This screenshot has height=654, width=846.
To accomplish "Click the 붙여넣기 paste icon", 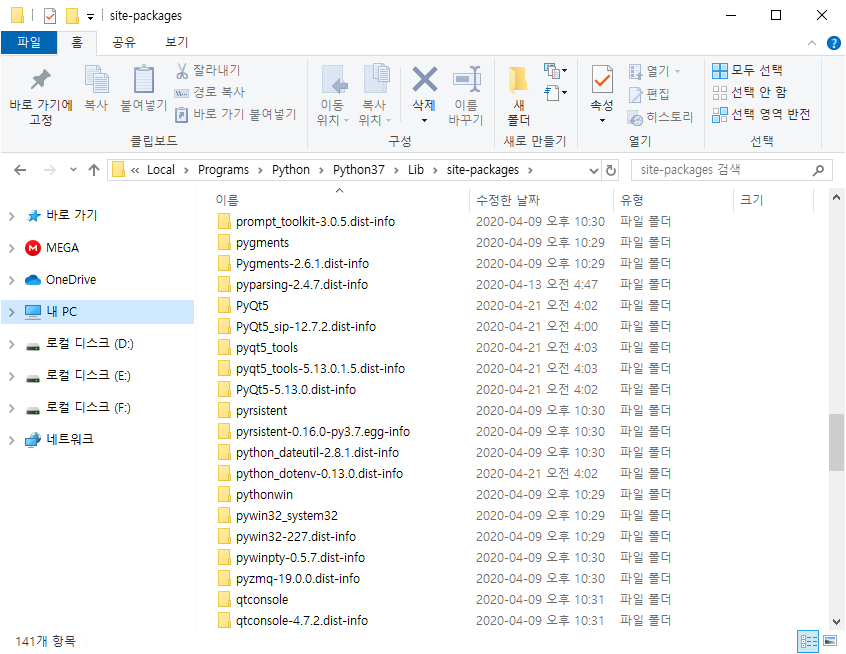I will 144,88.
